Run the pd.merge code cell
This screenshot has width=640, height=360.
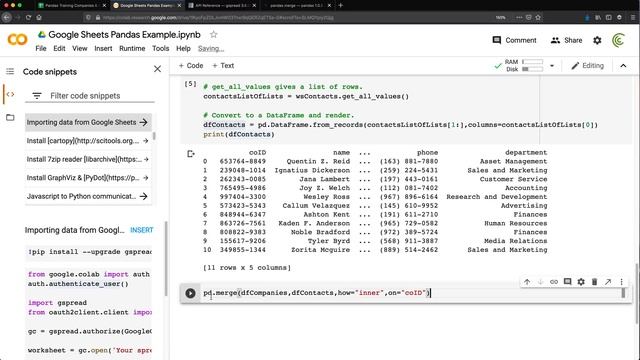pyautogui.click(x=190, y=293)
